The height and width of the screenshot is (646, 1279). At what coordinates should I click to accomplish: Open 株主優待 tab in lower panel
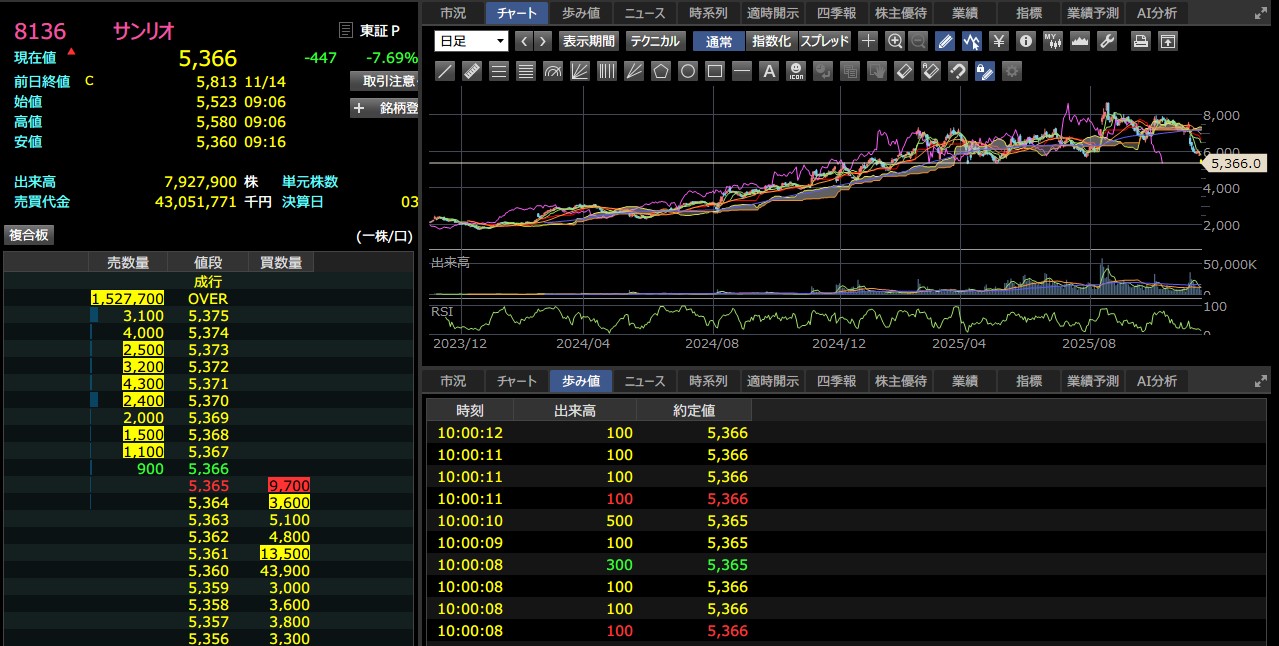click(901, 381)
